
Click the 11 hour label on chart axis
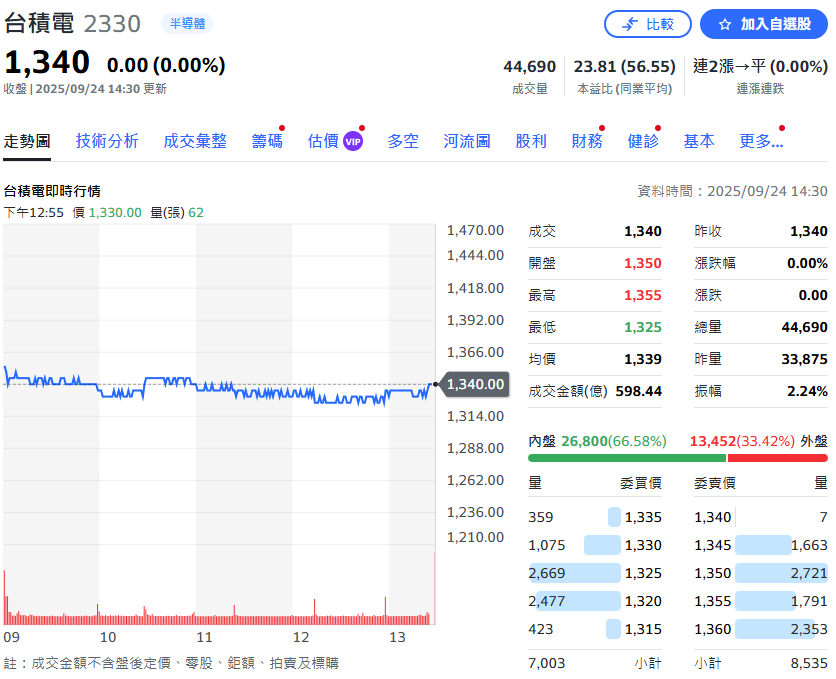(x=204, y=637)
